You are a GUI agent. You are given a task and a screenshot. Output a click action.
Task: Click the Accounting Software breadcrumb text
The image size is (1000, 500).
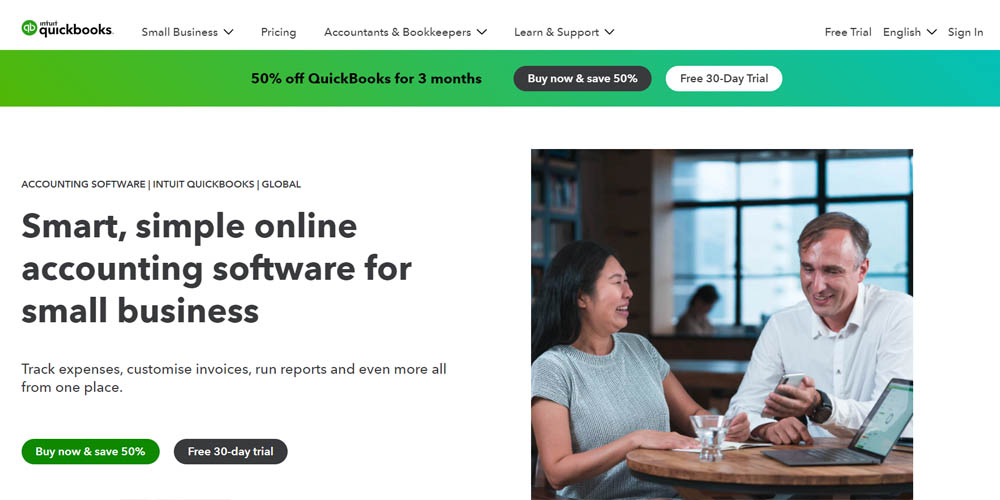84,184
